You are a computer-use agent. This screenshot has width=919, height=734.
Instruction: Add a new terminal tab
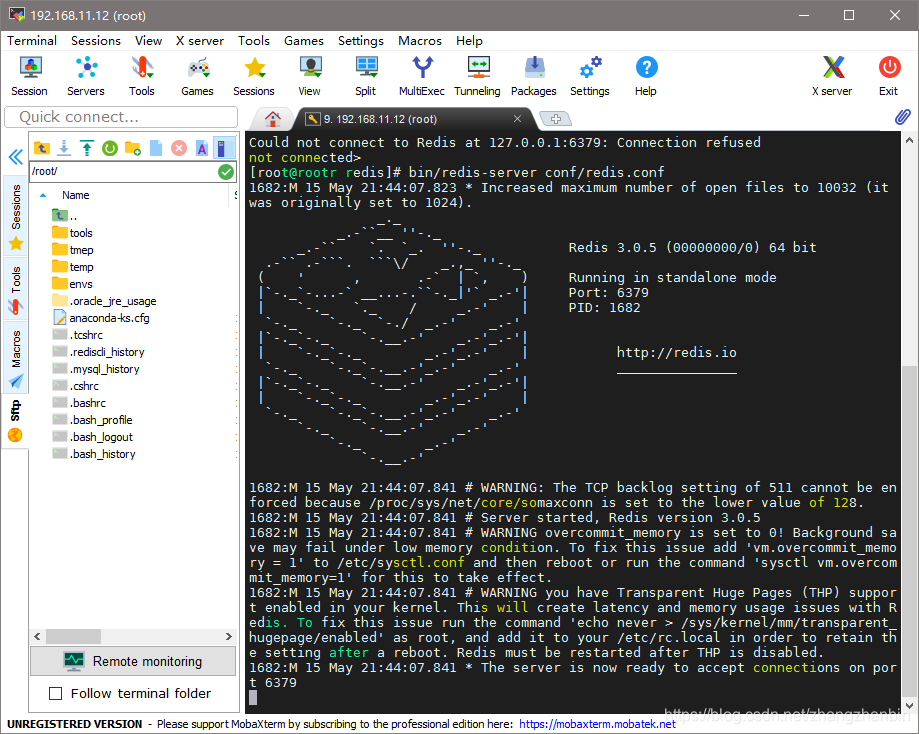[x=556, y=119]
